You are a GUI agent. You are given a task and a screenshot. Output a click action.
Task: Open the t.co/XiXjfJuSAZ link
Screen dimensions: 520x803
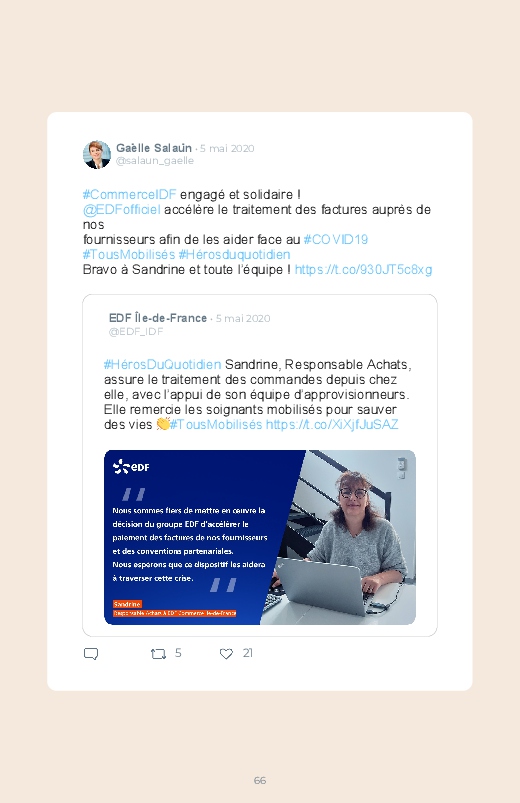(x=332, y=425)
